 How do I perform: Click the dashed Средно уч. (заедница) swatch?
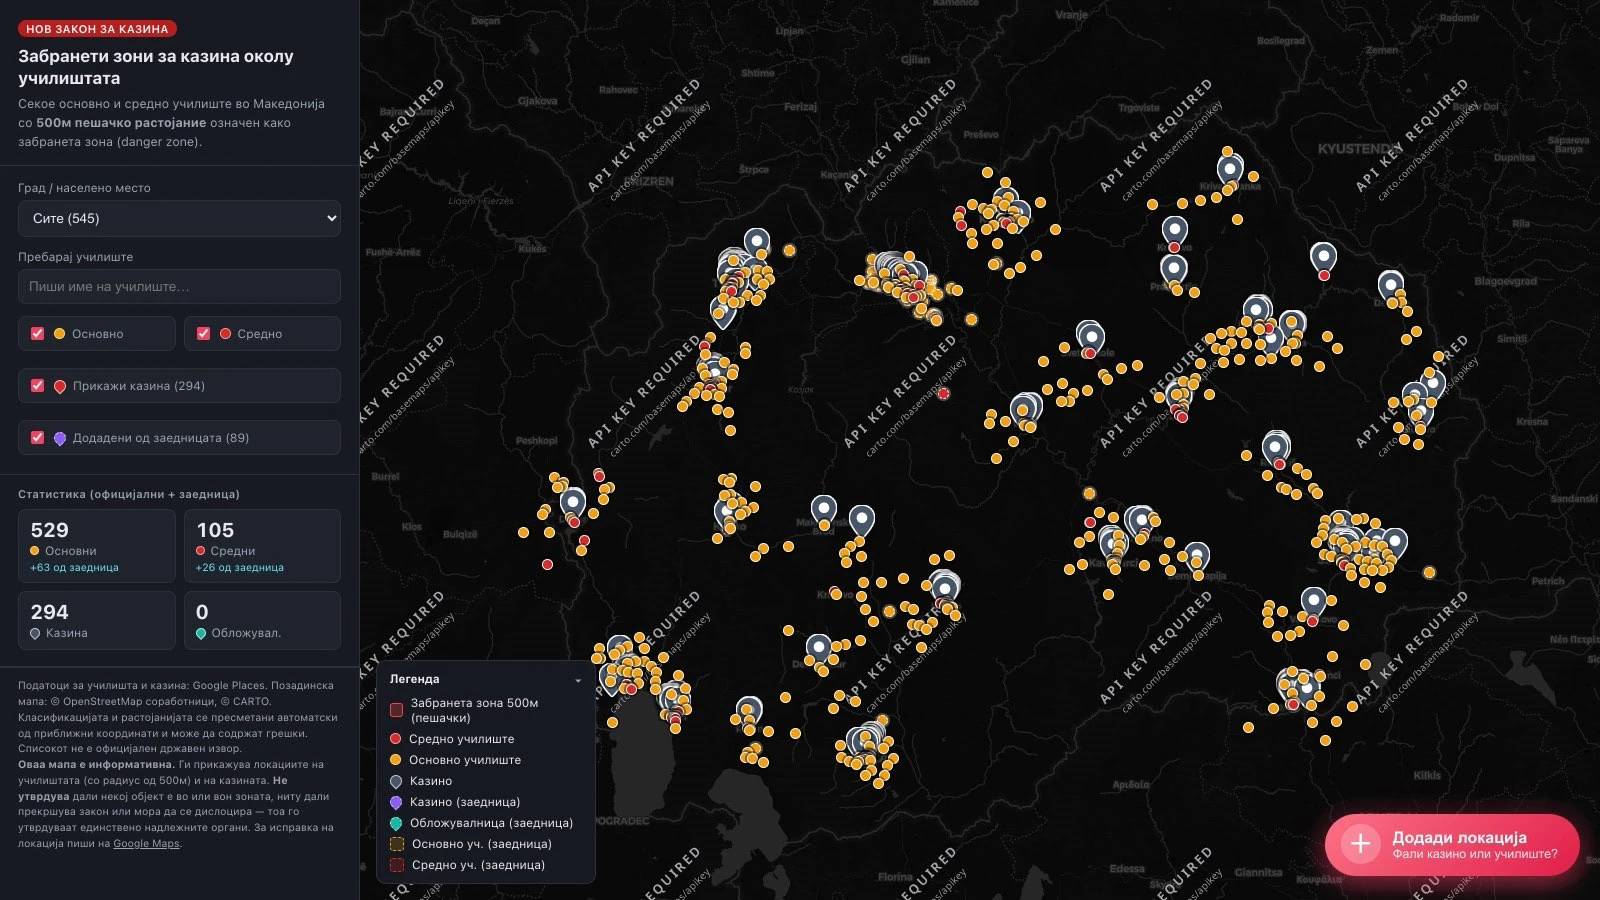click(396, 865)
